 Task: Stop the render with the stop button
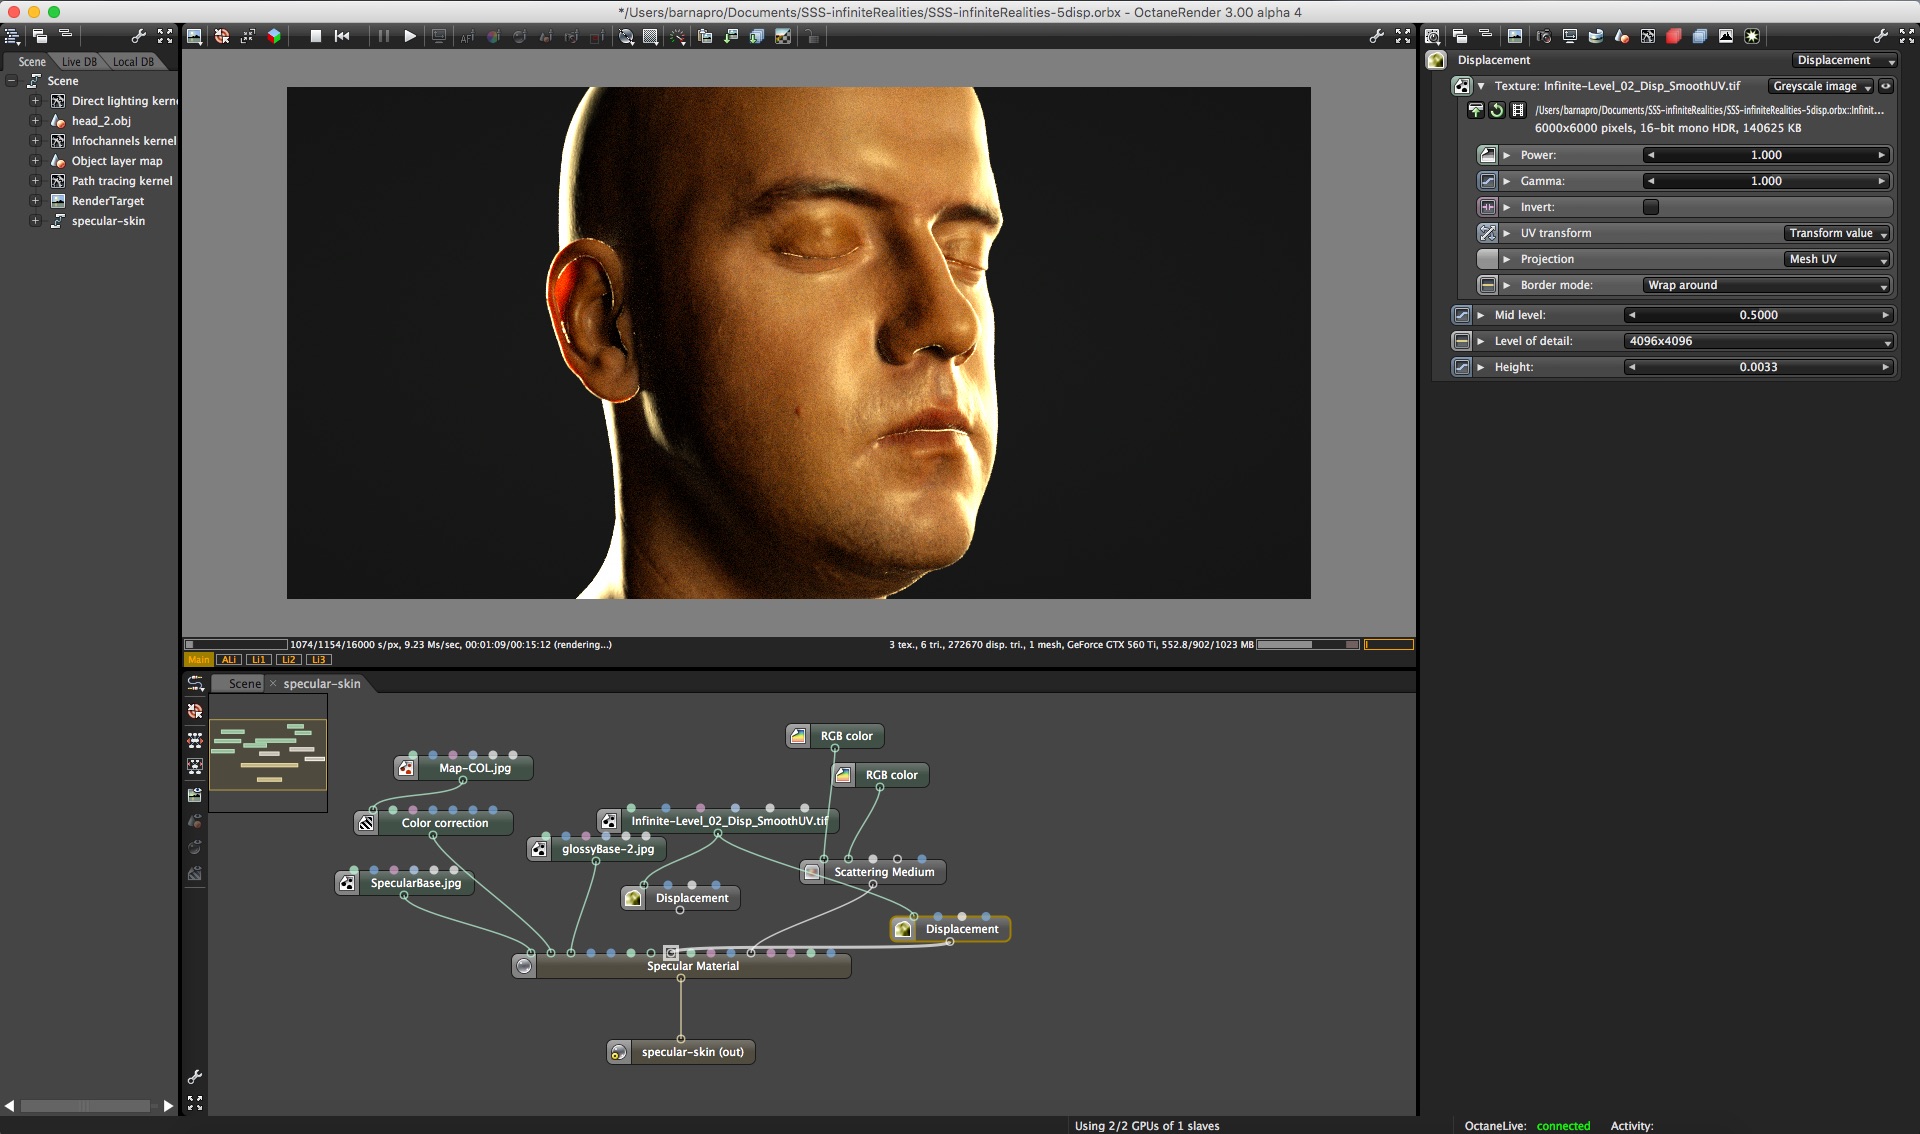pos(316,36)
